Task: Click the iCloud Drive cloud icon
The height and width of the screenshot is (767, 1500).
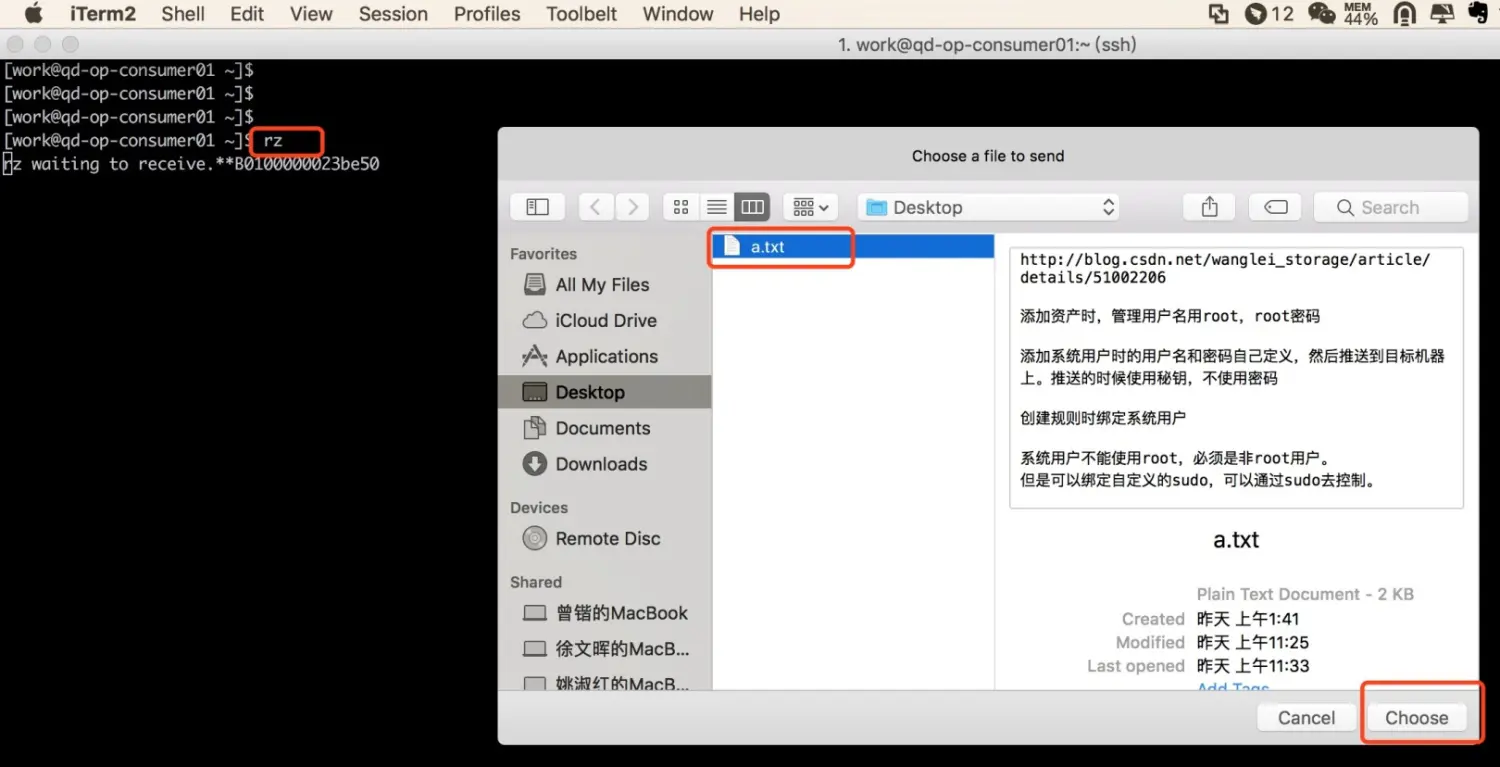Action: click(535, 321)
